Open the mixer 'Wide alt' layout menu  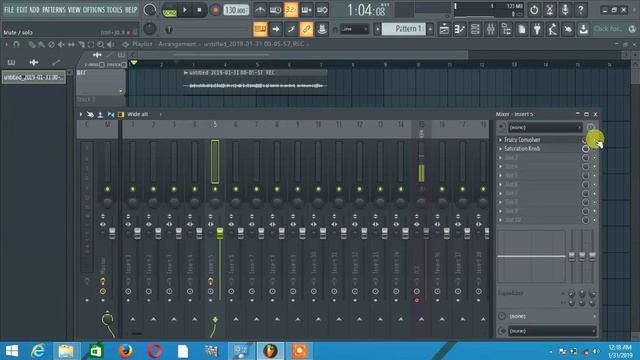pyautogui.click(x=138, y=114)
